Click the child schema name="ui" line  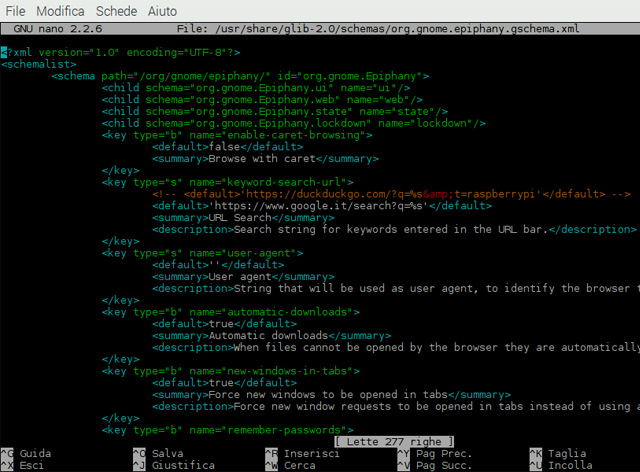point(256,88)
